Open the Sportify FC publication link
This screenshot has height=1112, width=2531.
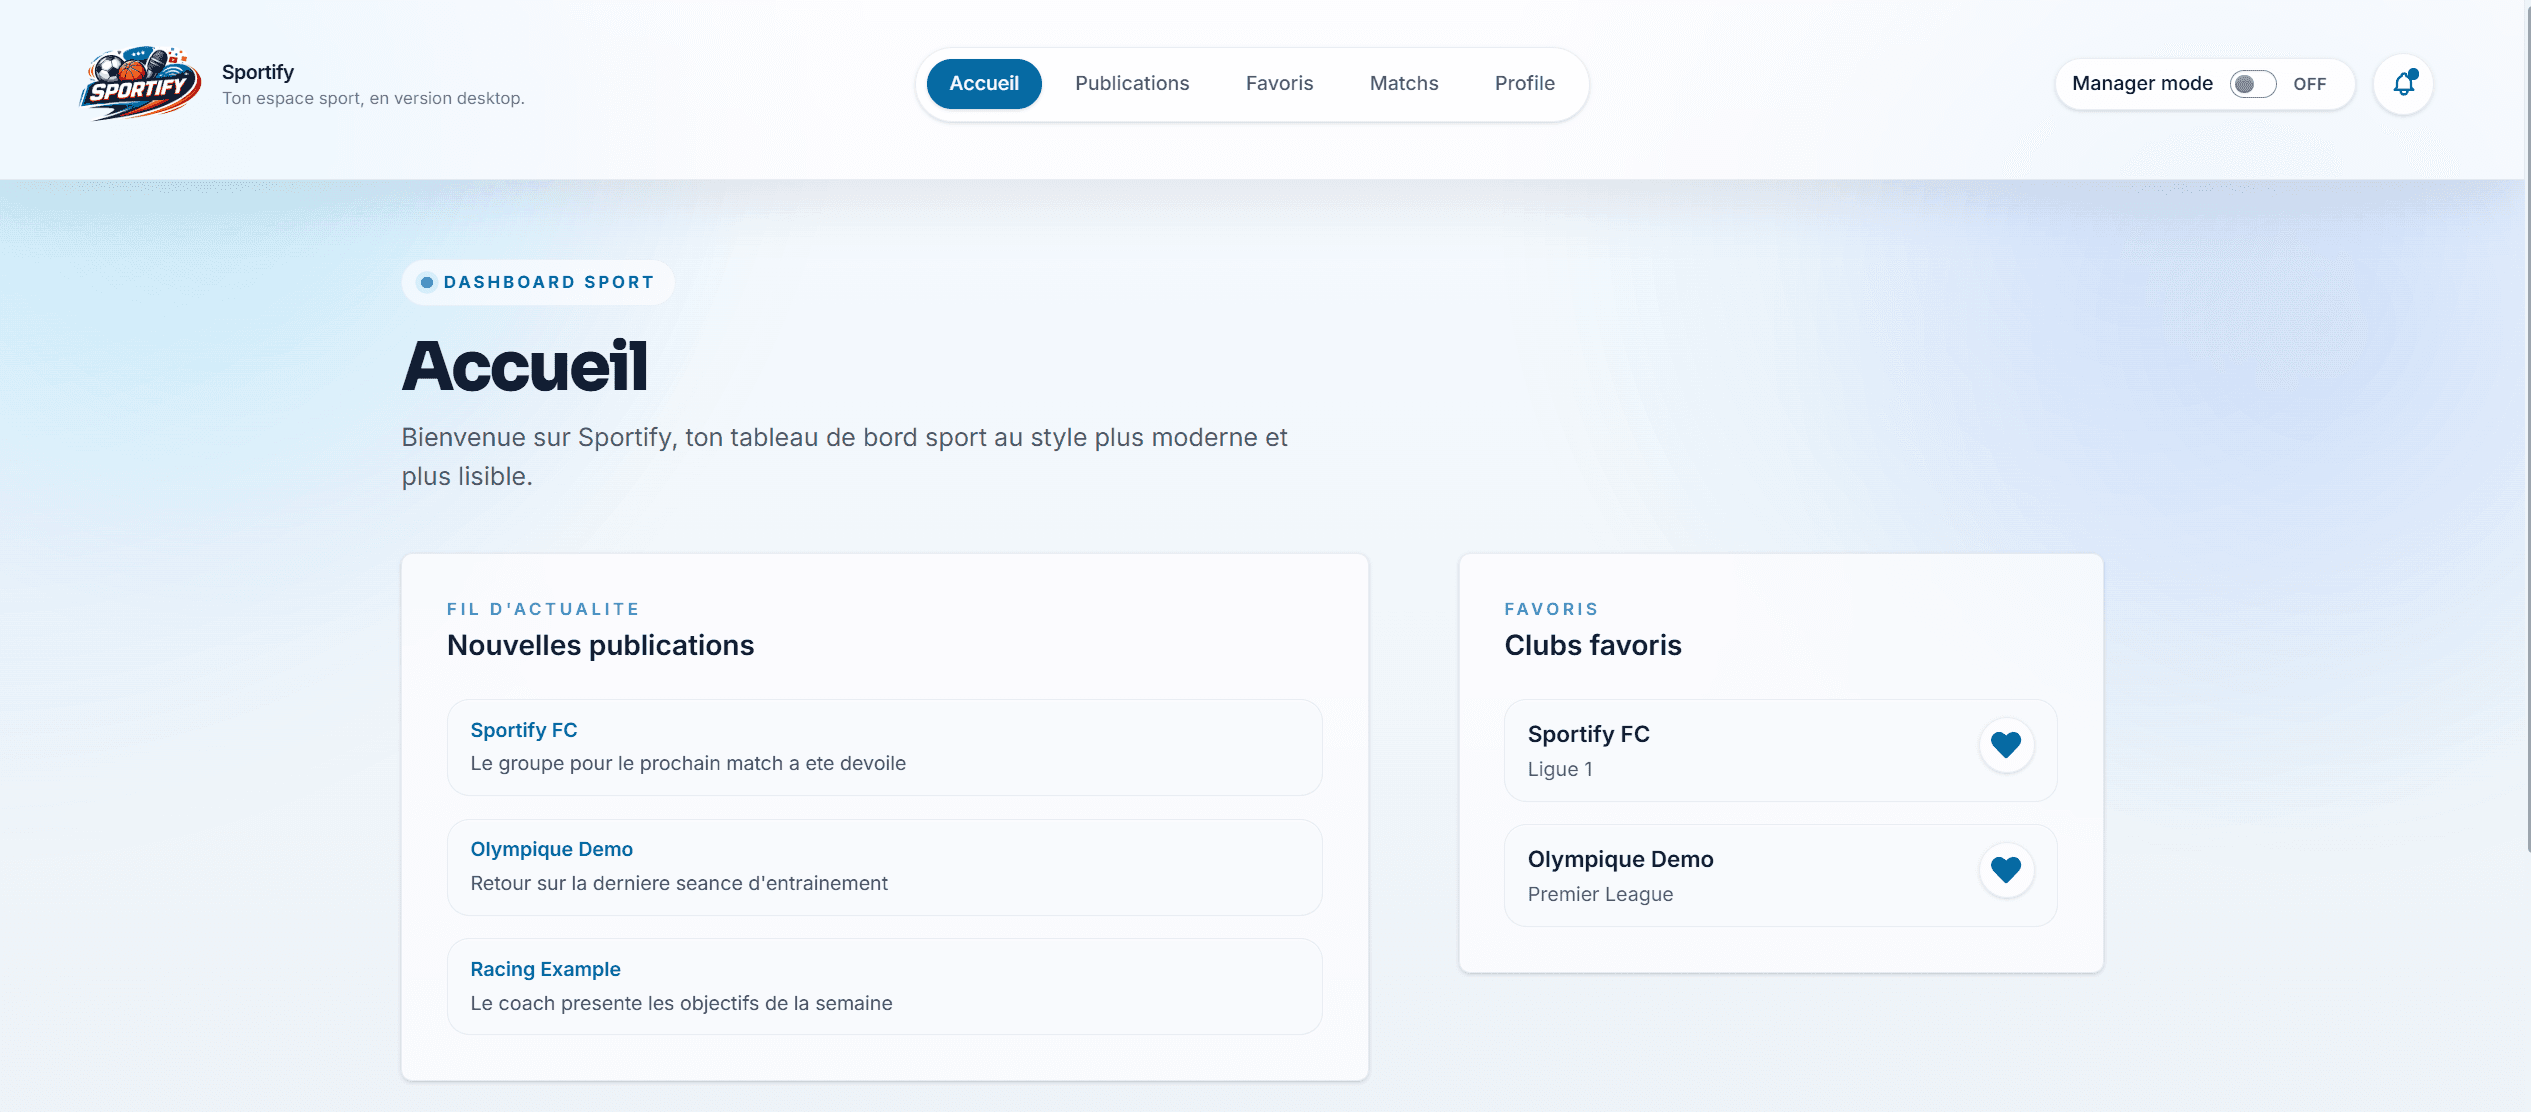(524, 730)
